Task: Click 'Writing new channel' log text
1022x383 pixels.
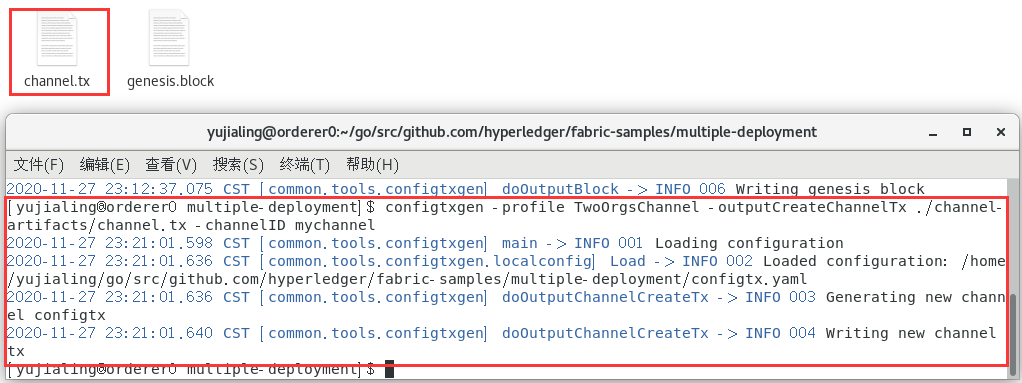Action: (911, 333)
